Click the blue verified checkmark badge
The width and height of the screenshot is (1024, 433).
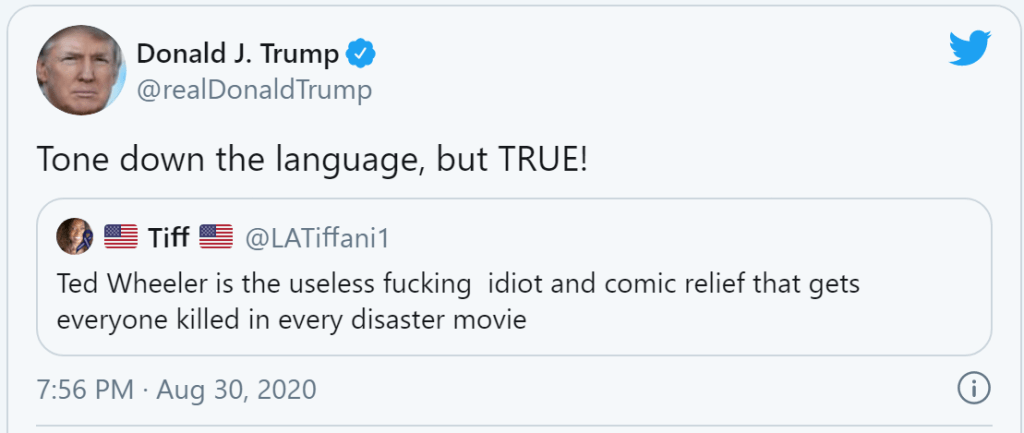pyautogui.click(x=360, y=54)
